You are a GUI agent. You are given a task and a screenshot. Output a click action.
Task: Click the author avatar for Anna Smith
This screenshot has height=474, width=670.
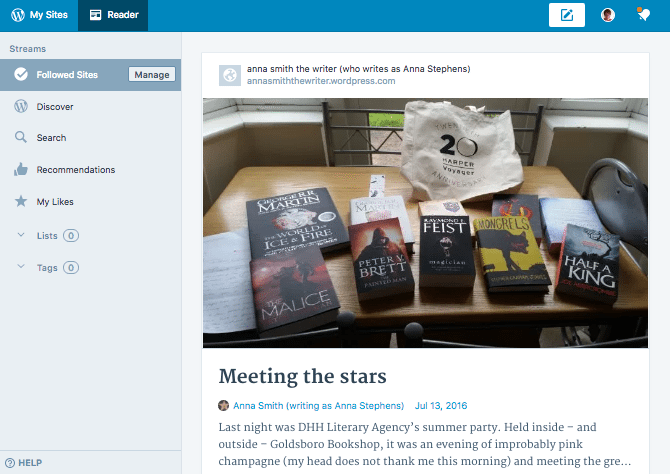pyautogui.click(x=223, y=405)
